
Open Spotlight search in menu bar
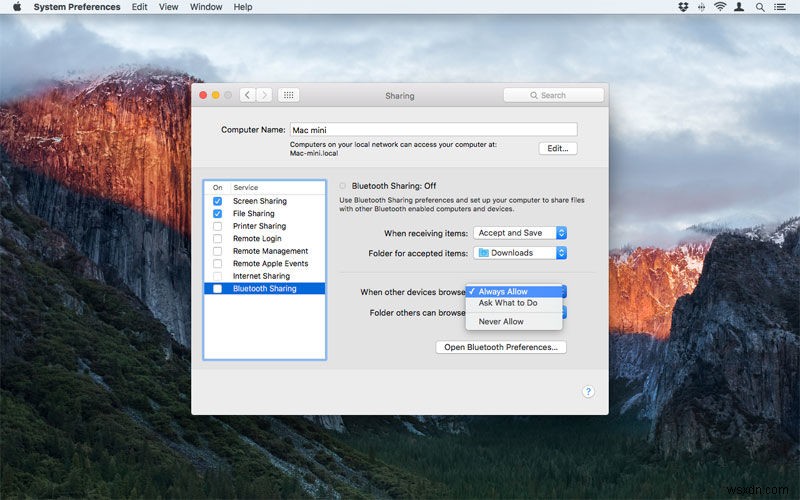[760, 7]
